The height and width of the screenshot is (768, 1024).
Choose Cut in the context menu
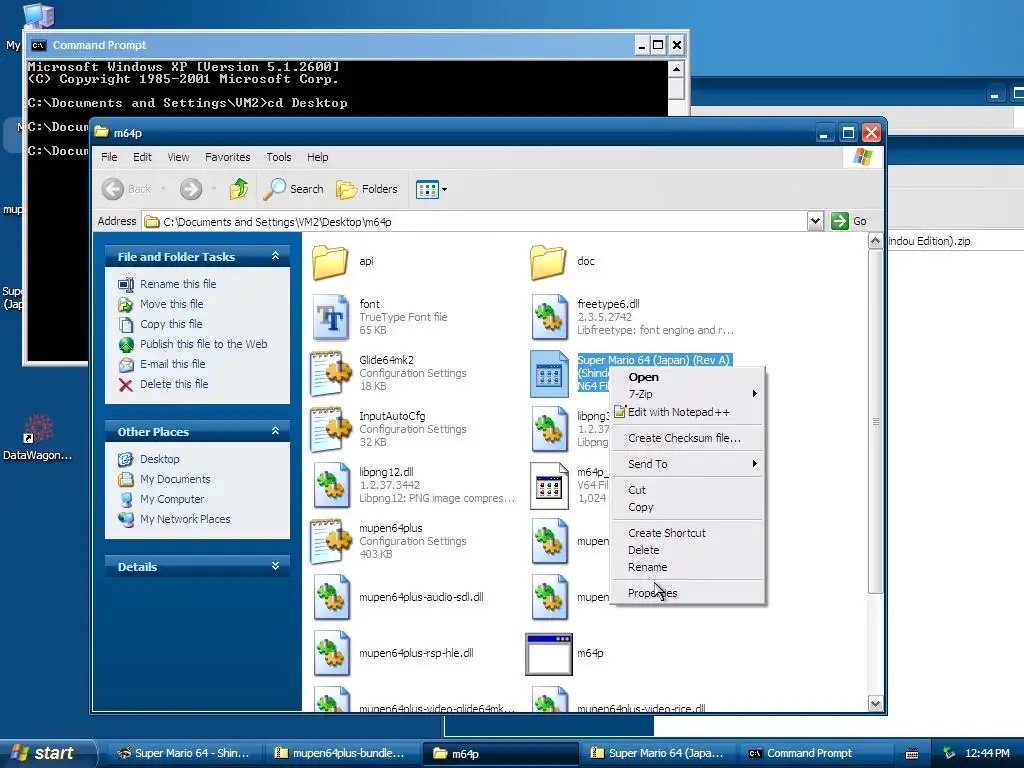pos(688,490)
